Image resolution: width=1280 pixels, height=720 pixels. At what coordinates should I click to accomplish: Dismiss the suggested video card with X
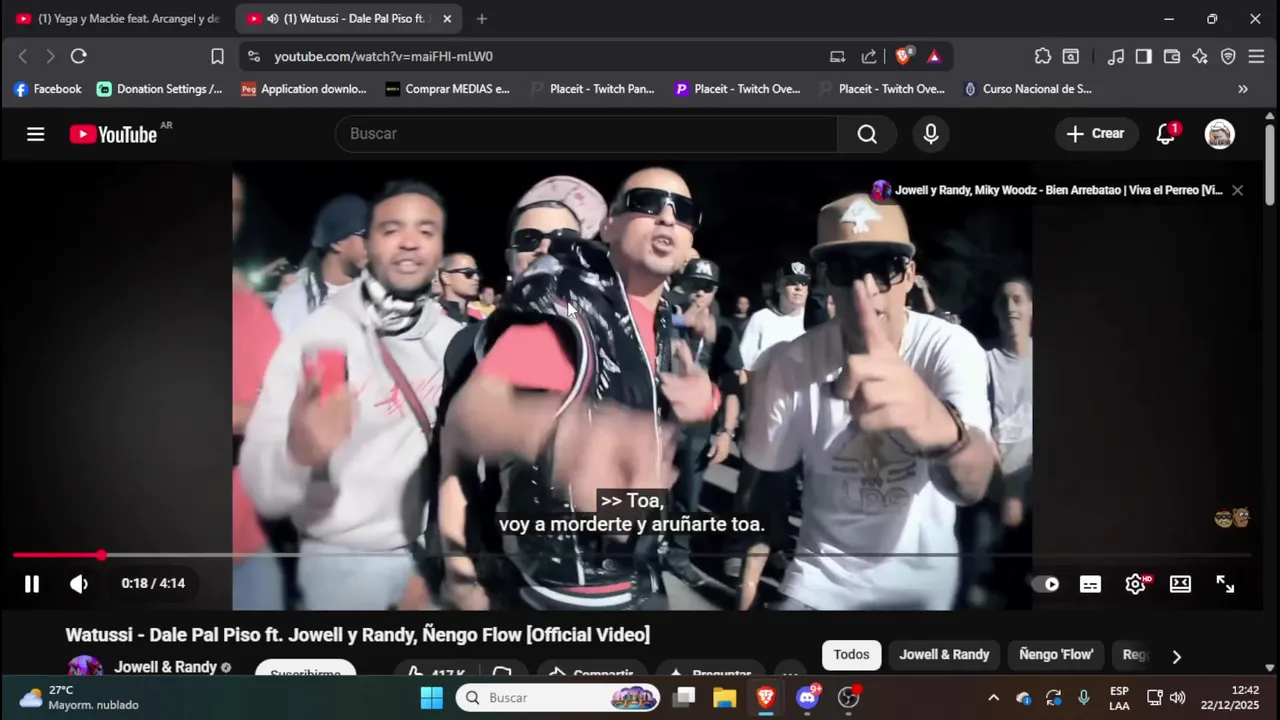pyautogui.click(x=1238, y=190)
